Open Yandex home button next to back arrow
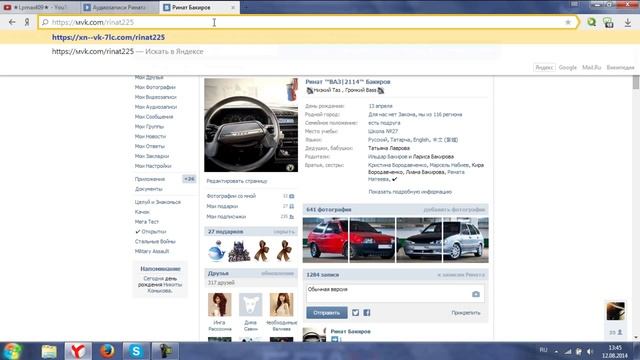Image resolution: width=640 pixels, height=360 pixels. [x=27, y=22]
